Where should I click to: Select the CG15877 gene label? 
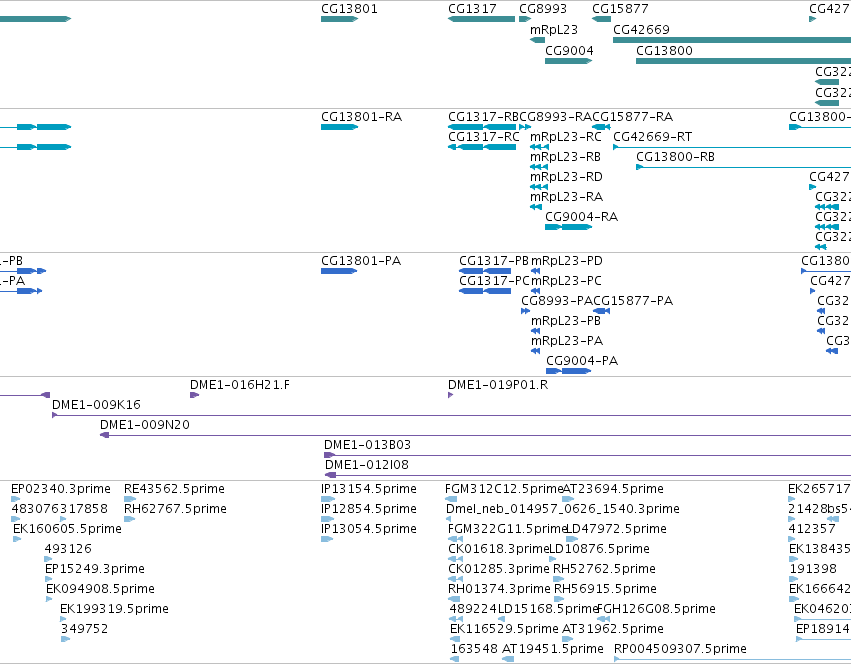(x=620, y=9)
